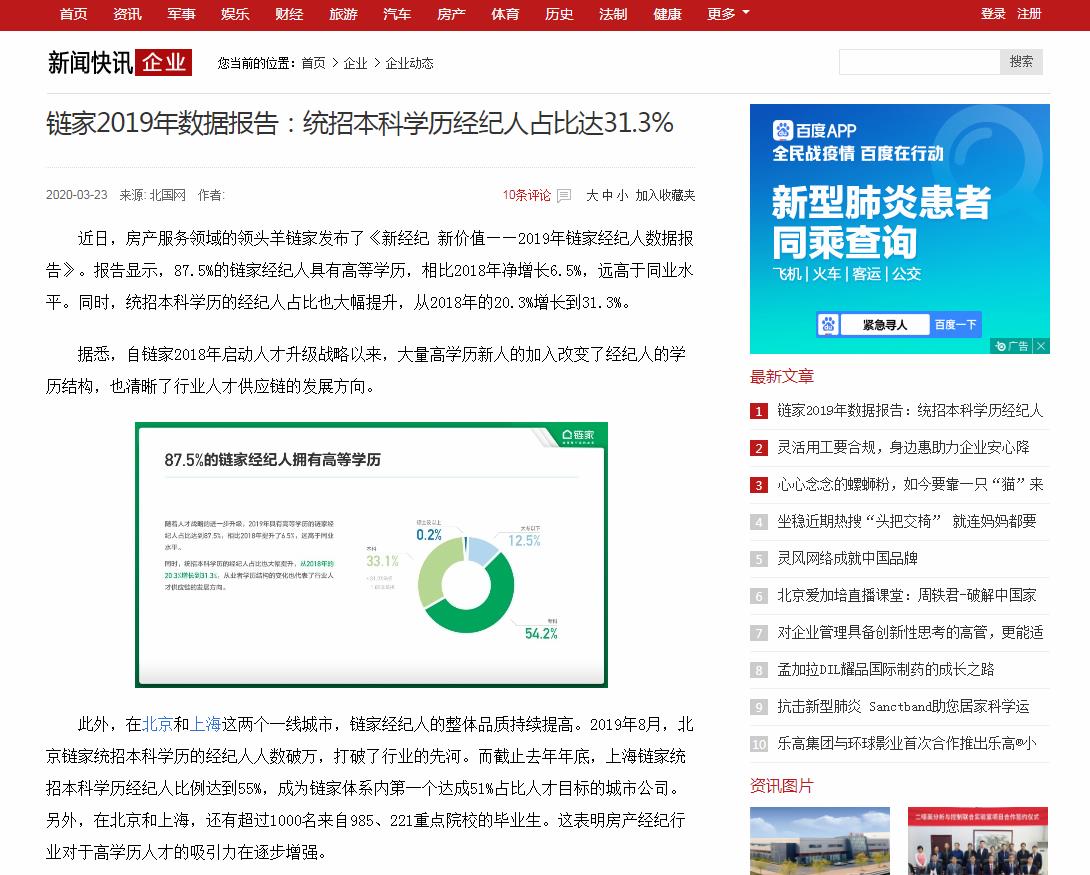Open the 汽车 navigation tab

(x=397, y=14)
